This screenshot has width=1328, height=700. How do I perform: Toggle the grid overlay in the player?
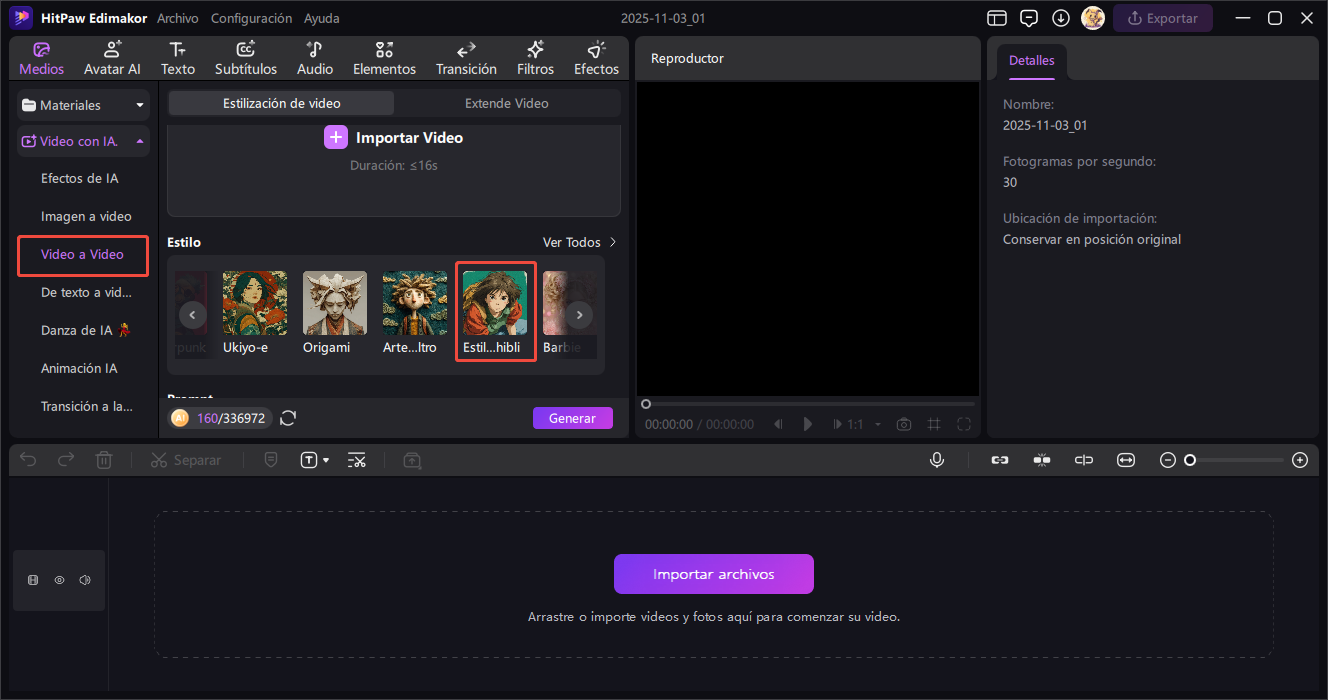[x=934, y=424]
